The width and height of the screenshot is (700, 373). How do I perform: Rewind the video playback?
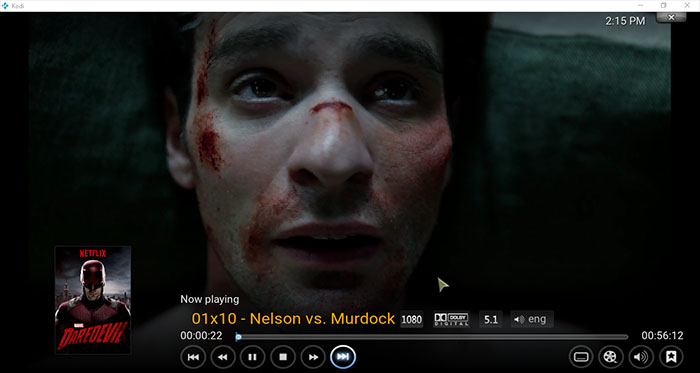coord(223,357)
